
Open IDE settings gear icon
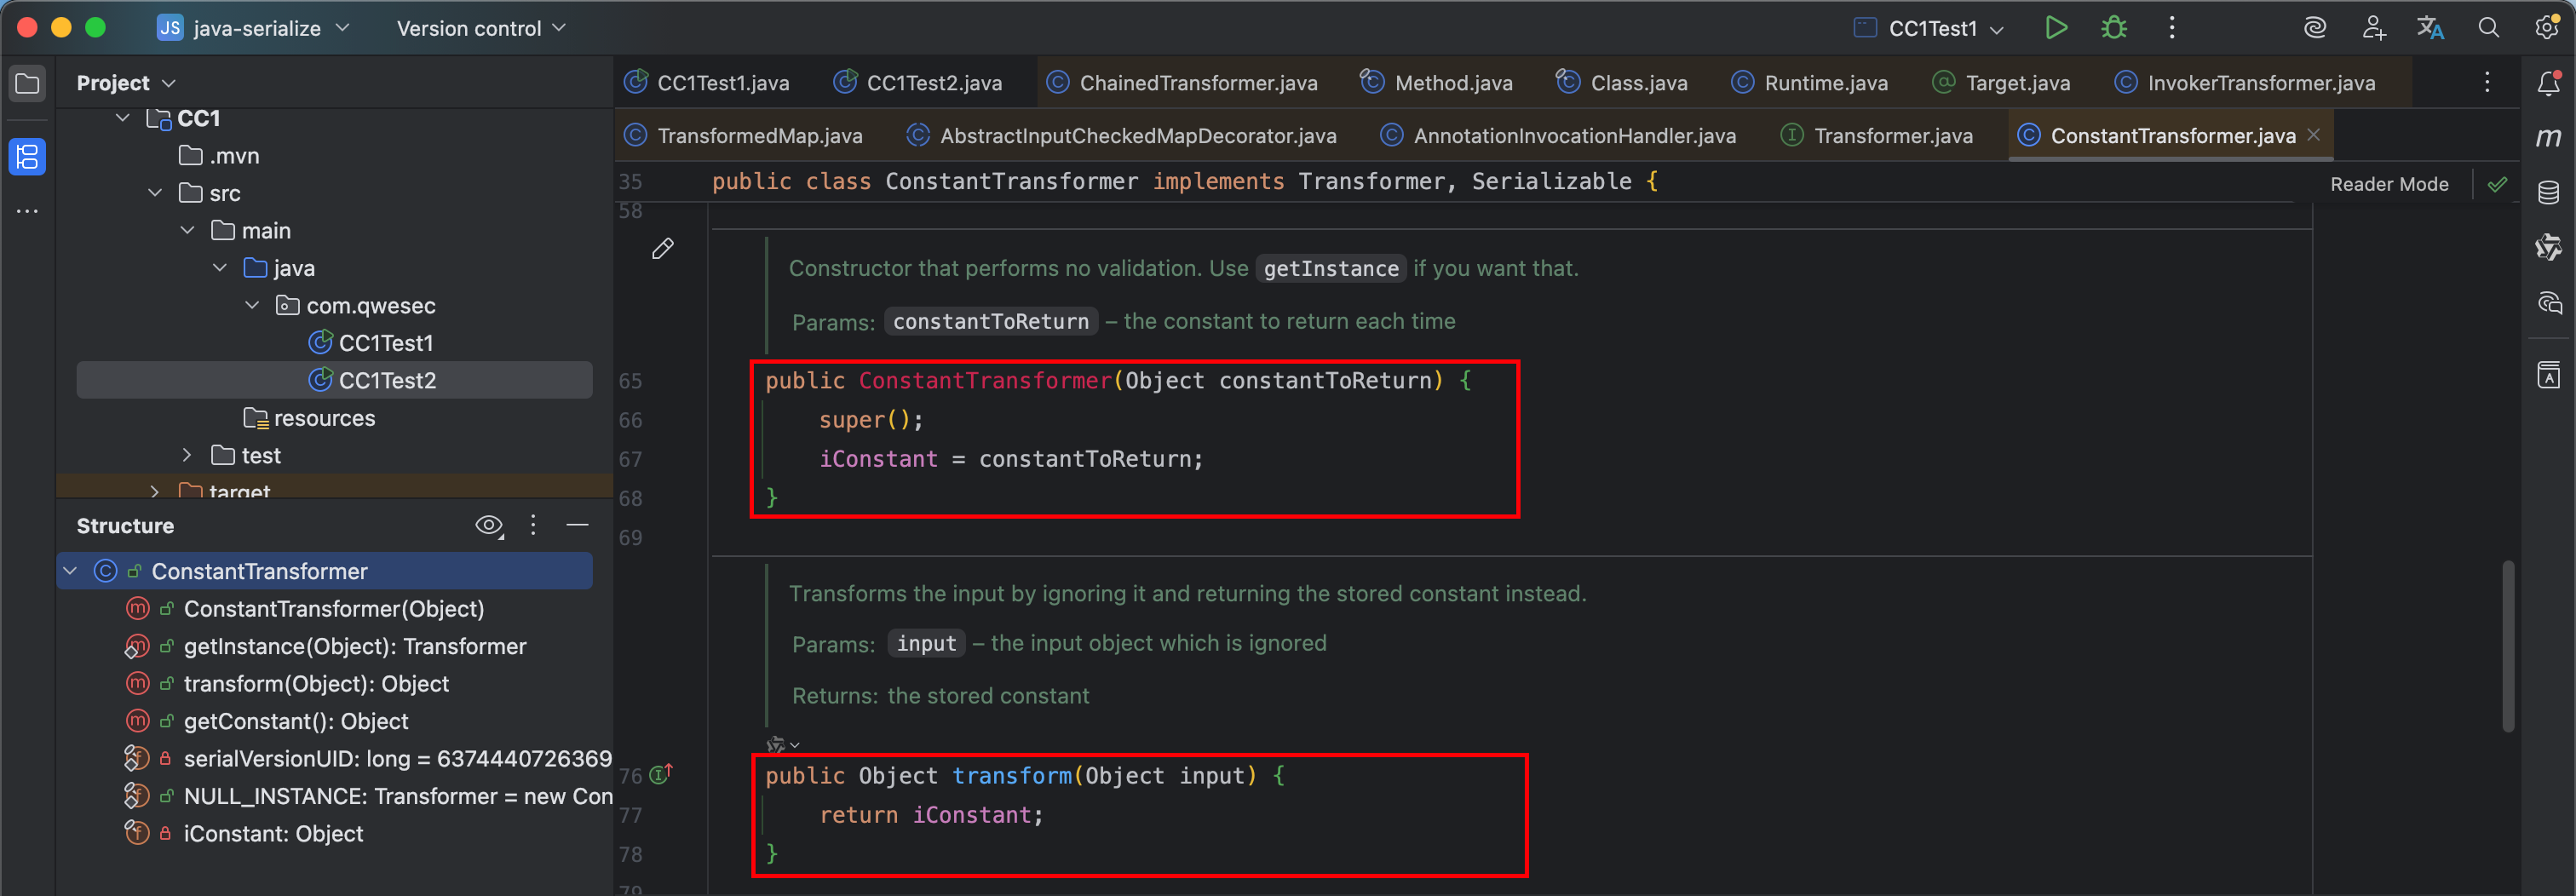[x=2546, y=28]
